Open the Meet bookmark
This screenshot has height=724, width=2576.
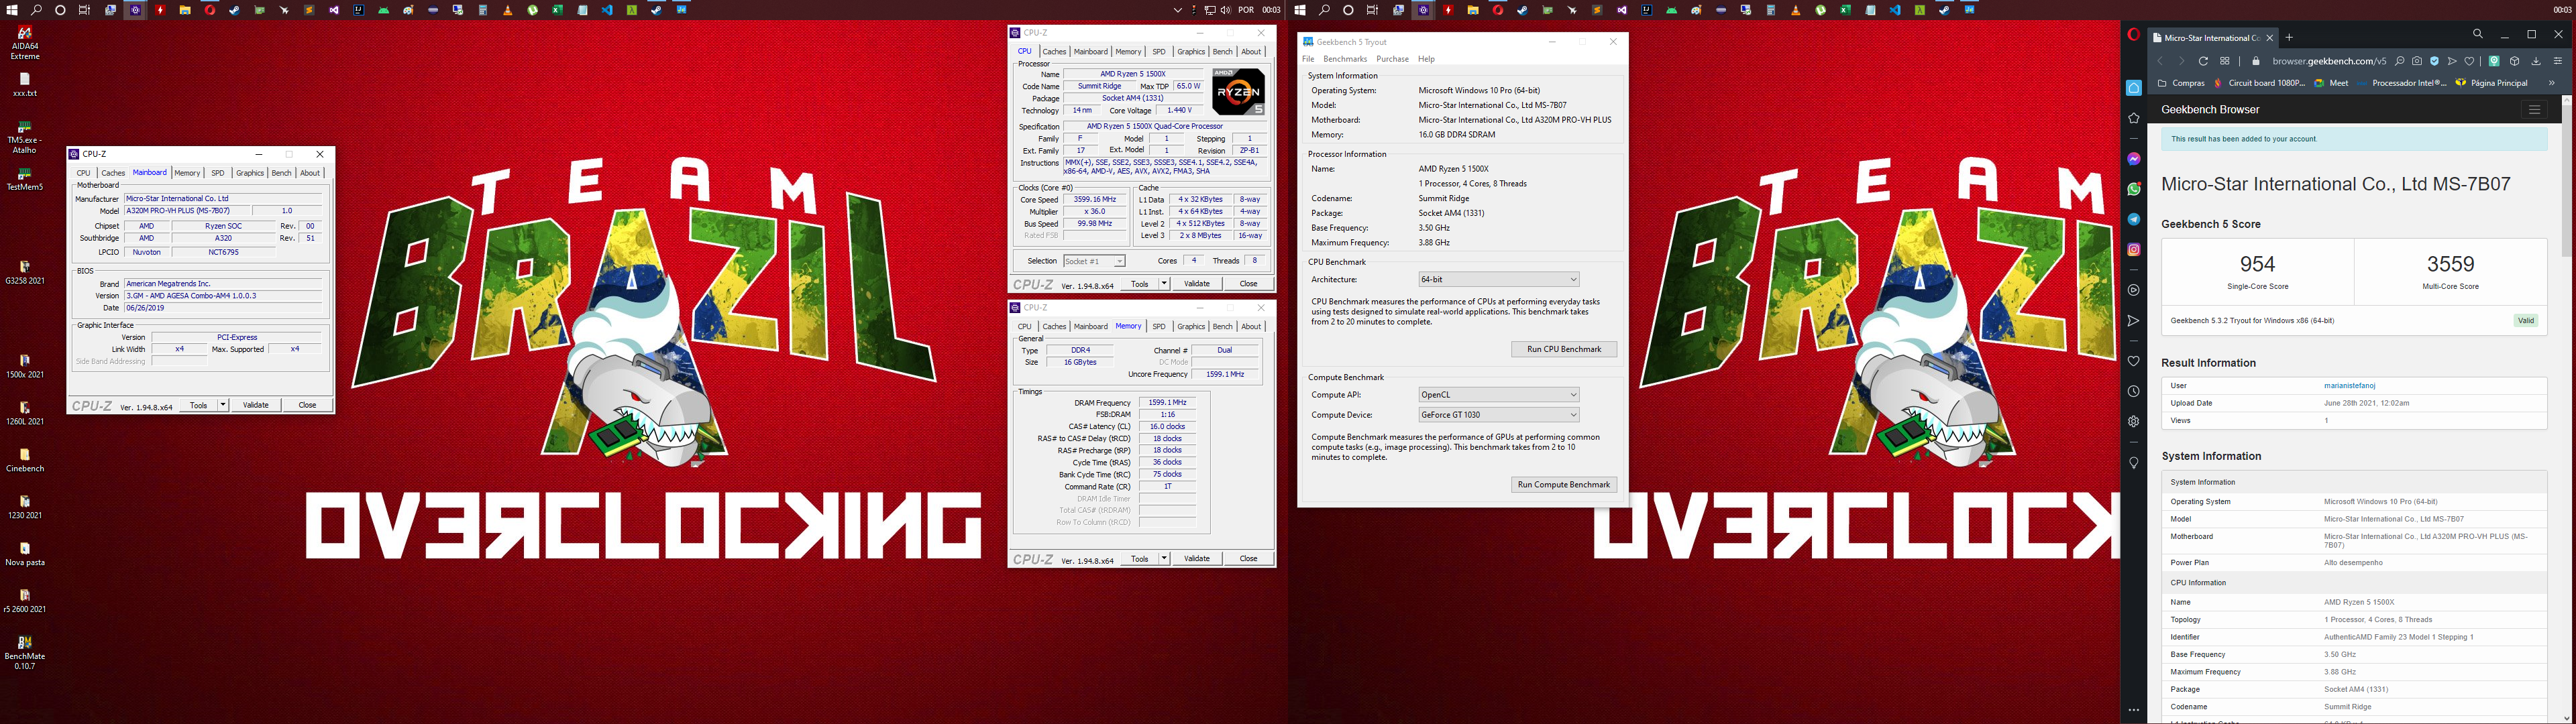2332,83
